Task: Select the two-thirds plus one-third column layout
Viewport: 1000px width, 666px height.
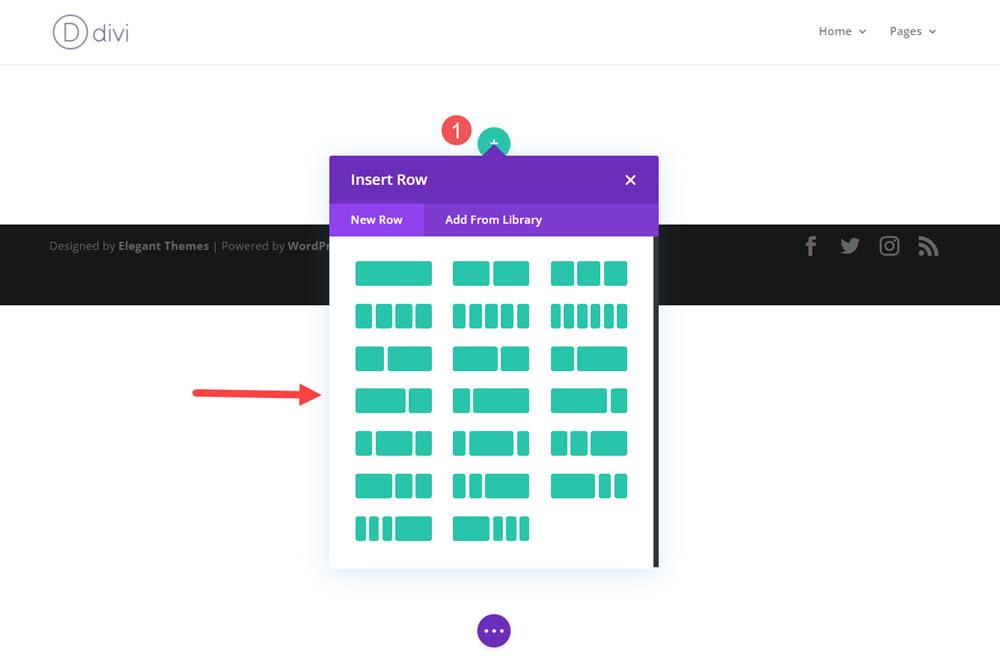Action: [490, 358]
